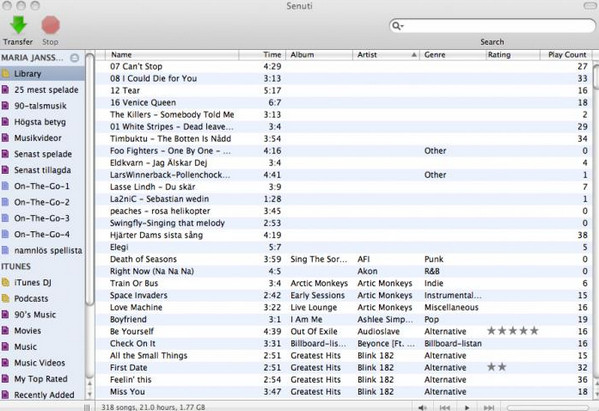The width and height of the screenshot is (599, 411).
Task: Toggle the volume speaker icon
Action: pyautogui.click(x=422, y=408)
